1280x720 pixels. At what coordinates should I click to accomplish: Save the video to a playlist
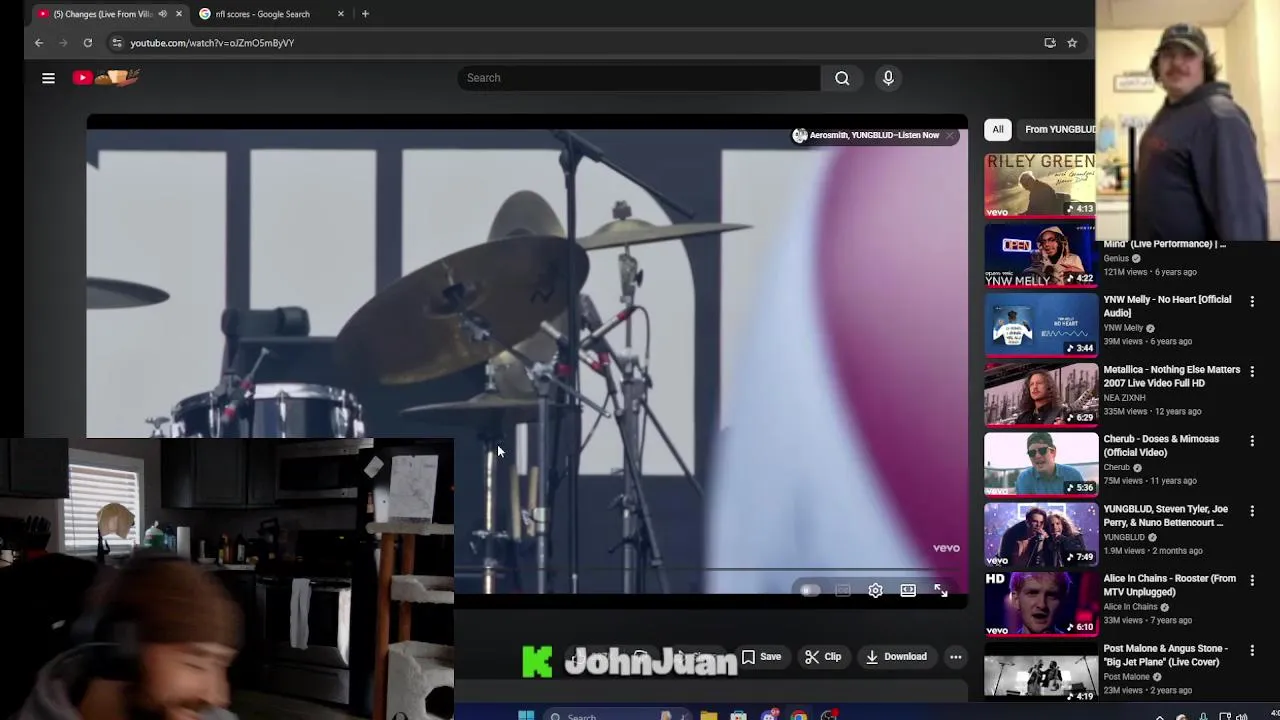(x=761, y=657)
